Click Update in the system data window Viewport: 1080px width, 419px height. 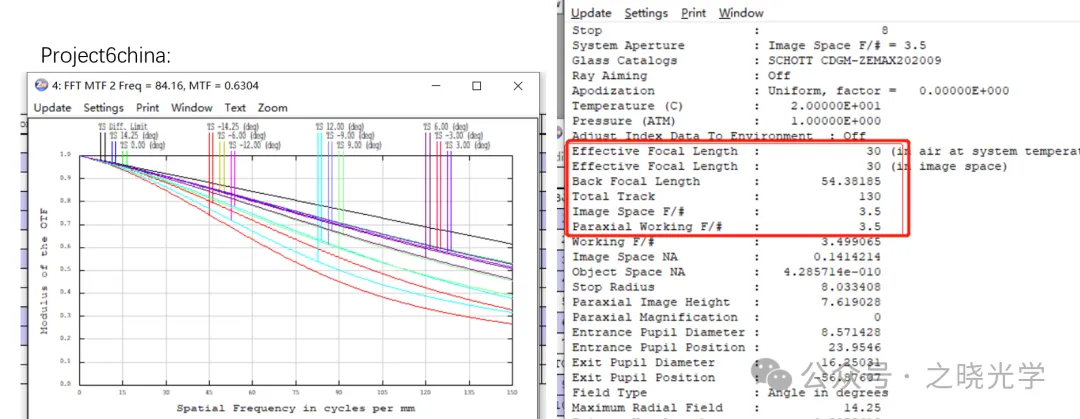(x=591, y=13)
